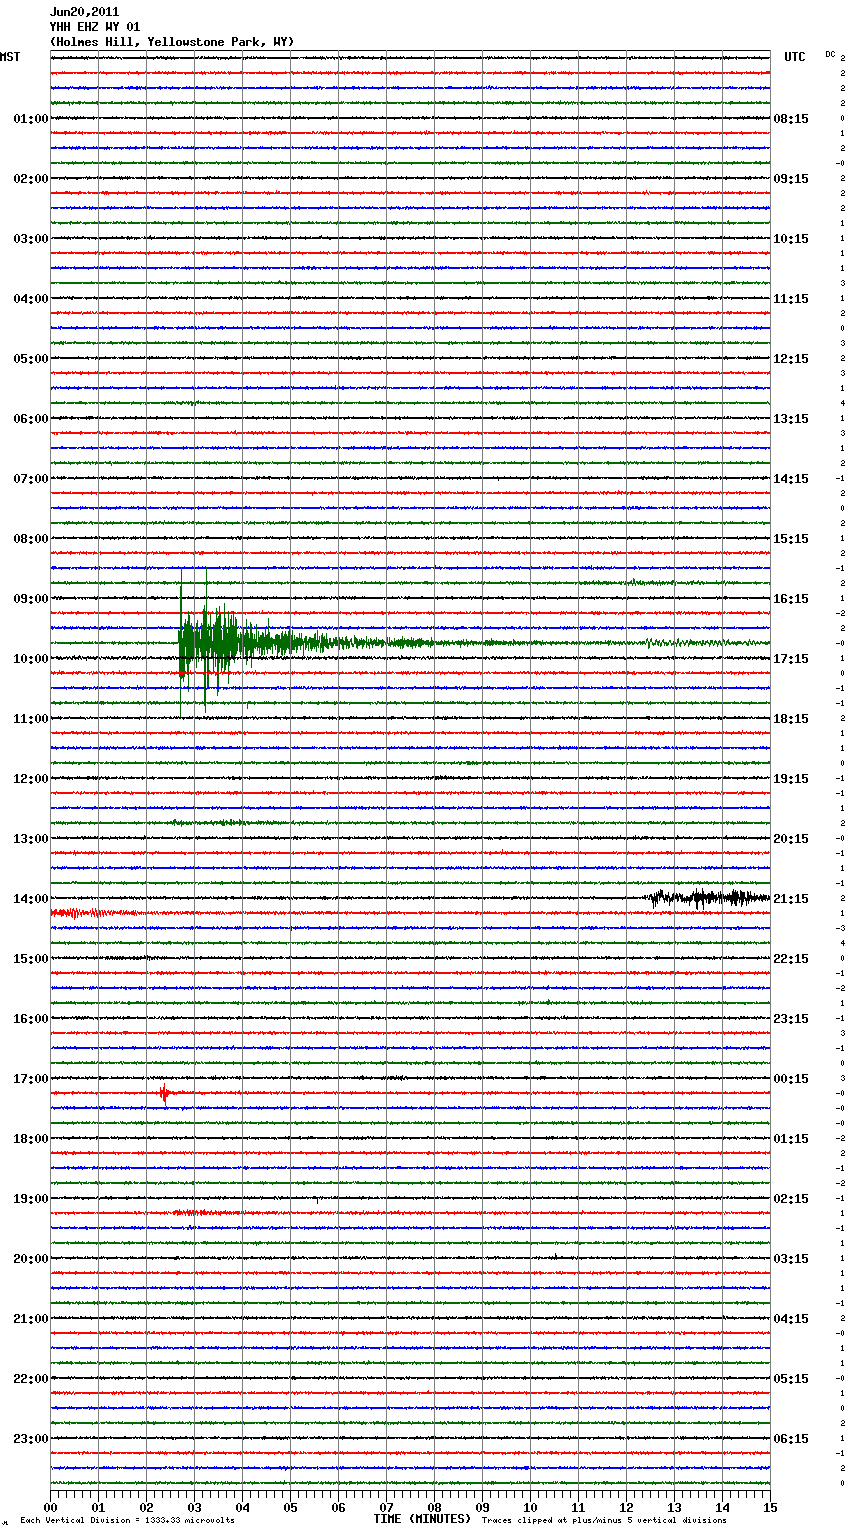Screen dimensions: 850x1534
Task: Click the DC column heading
Action: tap(830, 54)
